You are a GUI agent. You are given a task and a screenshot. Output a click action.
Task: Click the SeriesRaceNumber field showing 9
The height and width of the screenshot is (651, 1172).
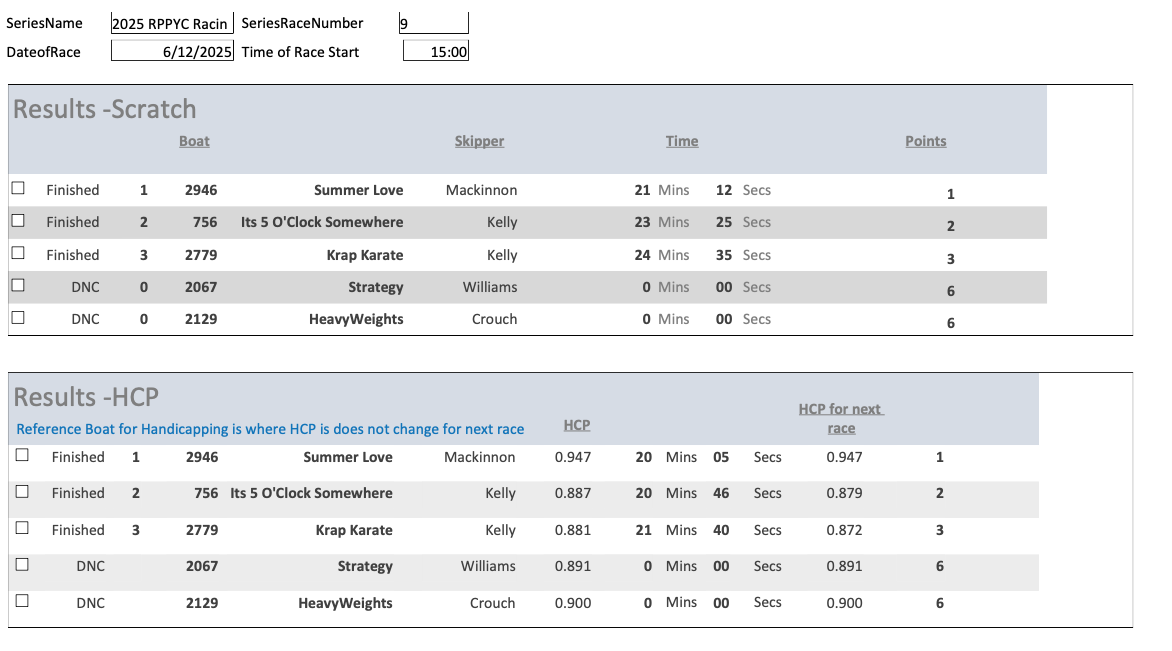click(432, 23)
